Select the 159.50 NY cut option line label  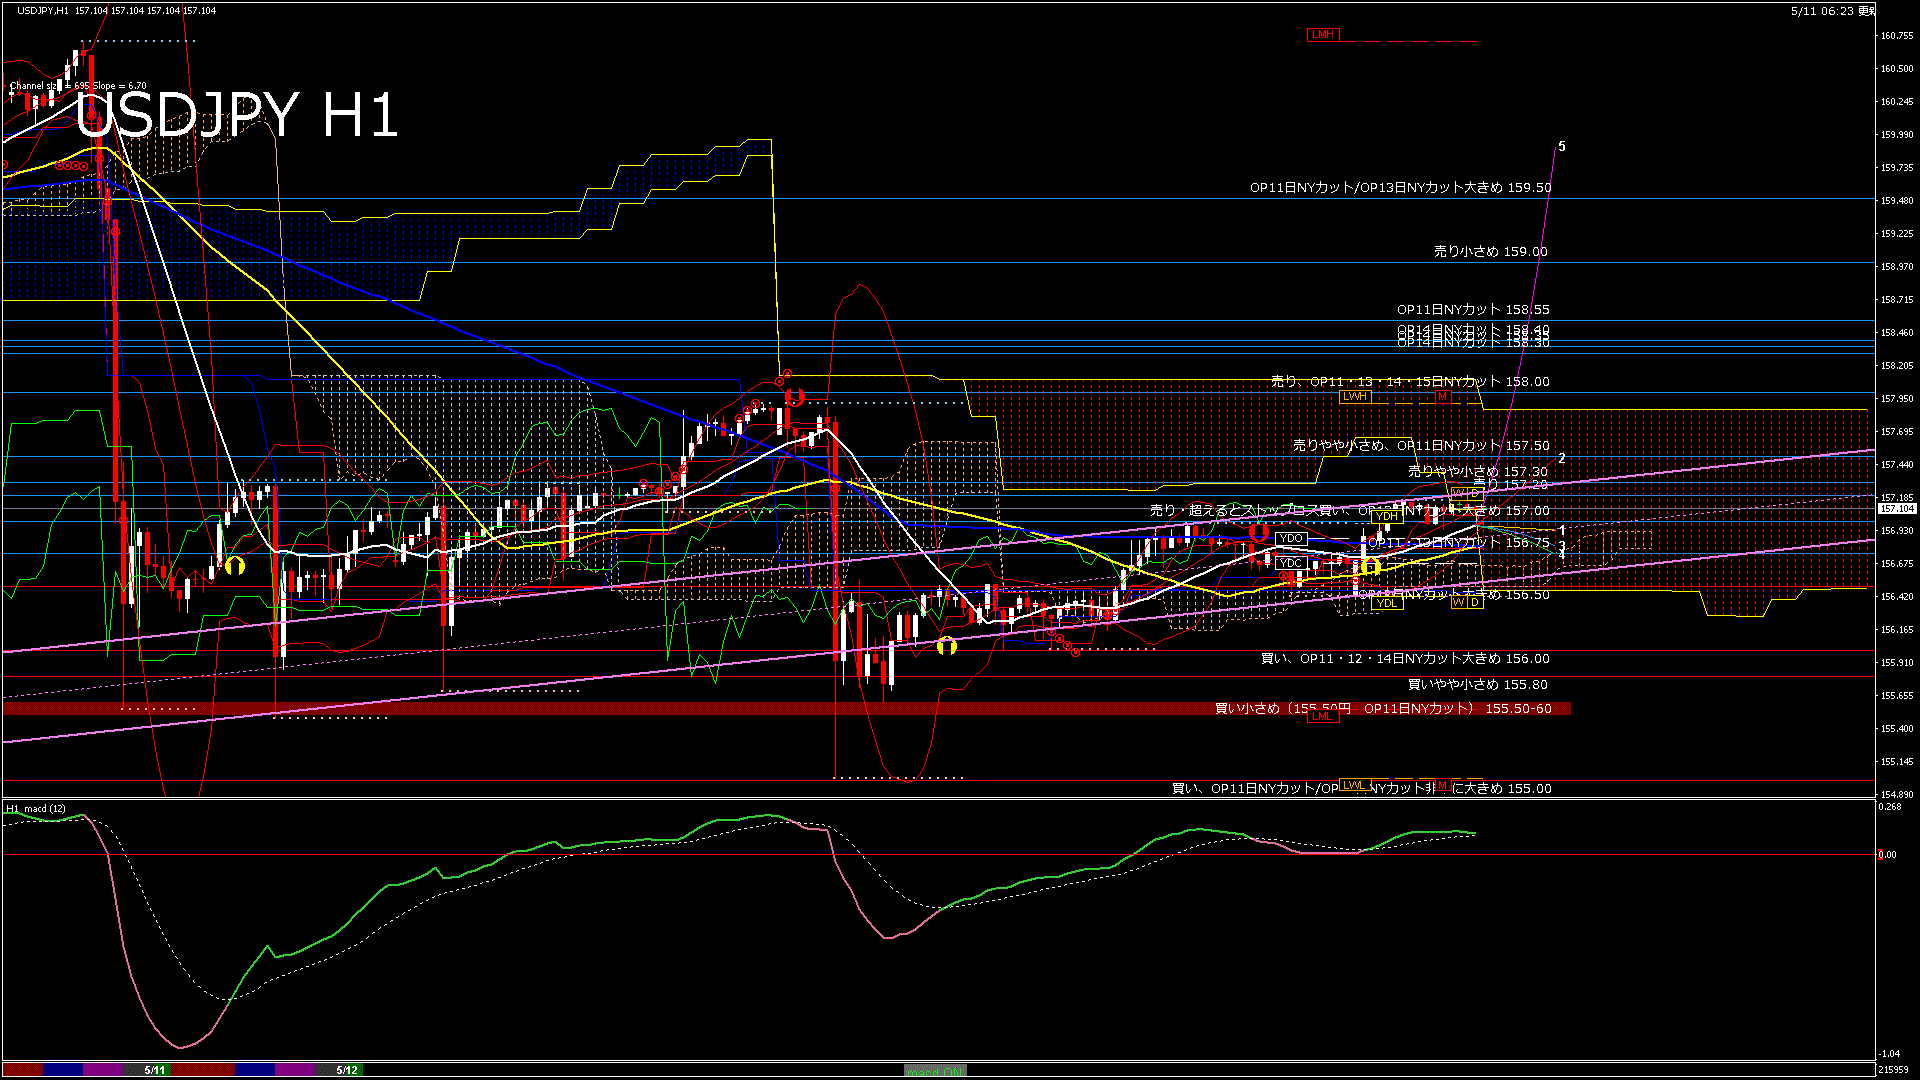[1401, 187]
